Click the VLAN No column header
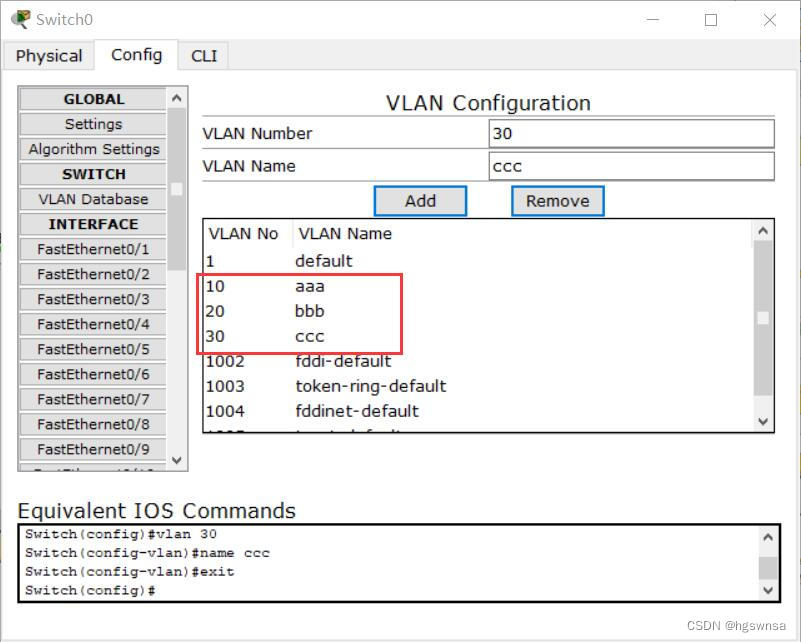 [248, 233]
